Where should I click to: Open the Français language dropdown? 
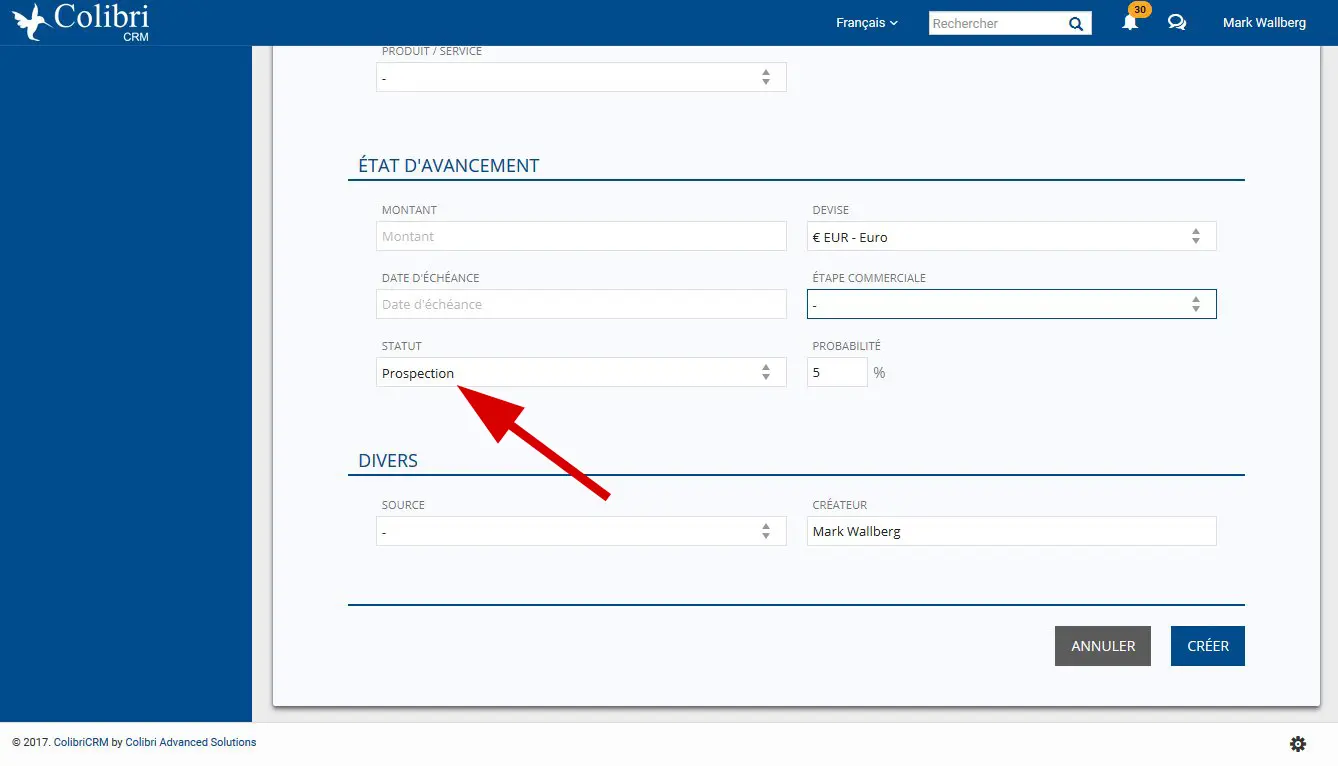click(x=867, y=22)
